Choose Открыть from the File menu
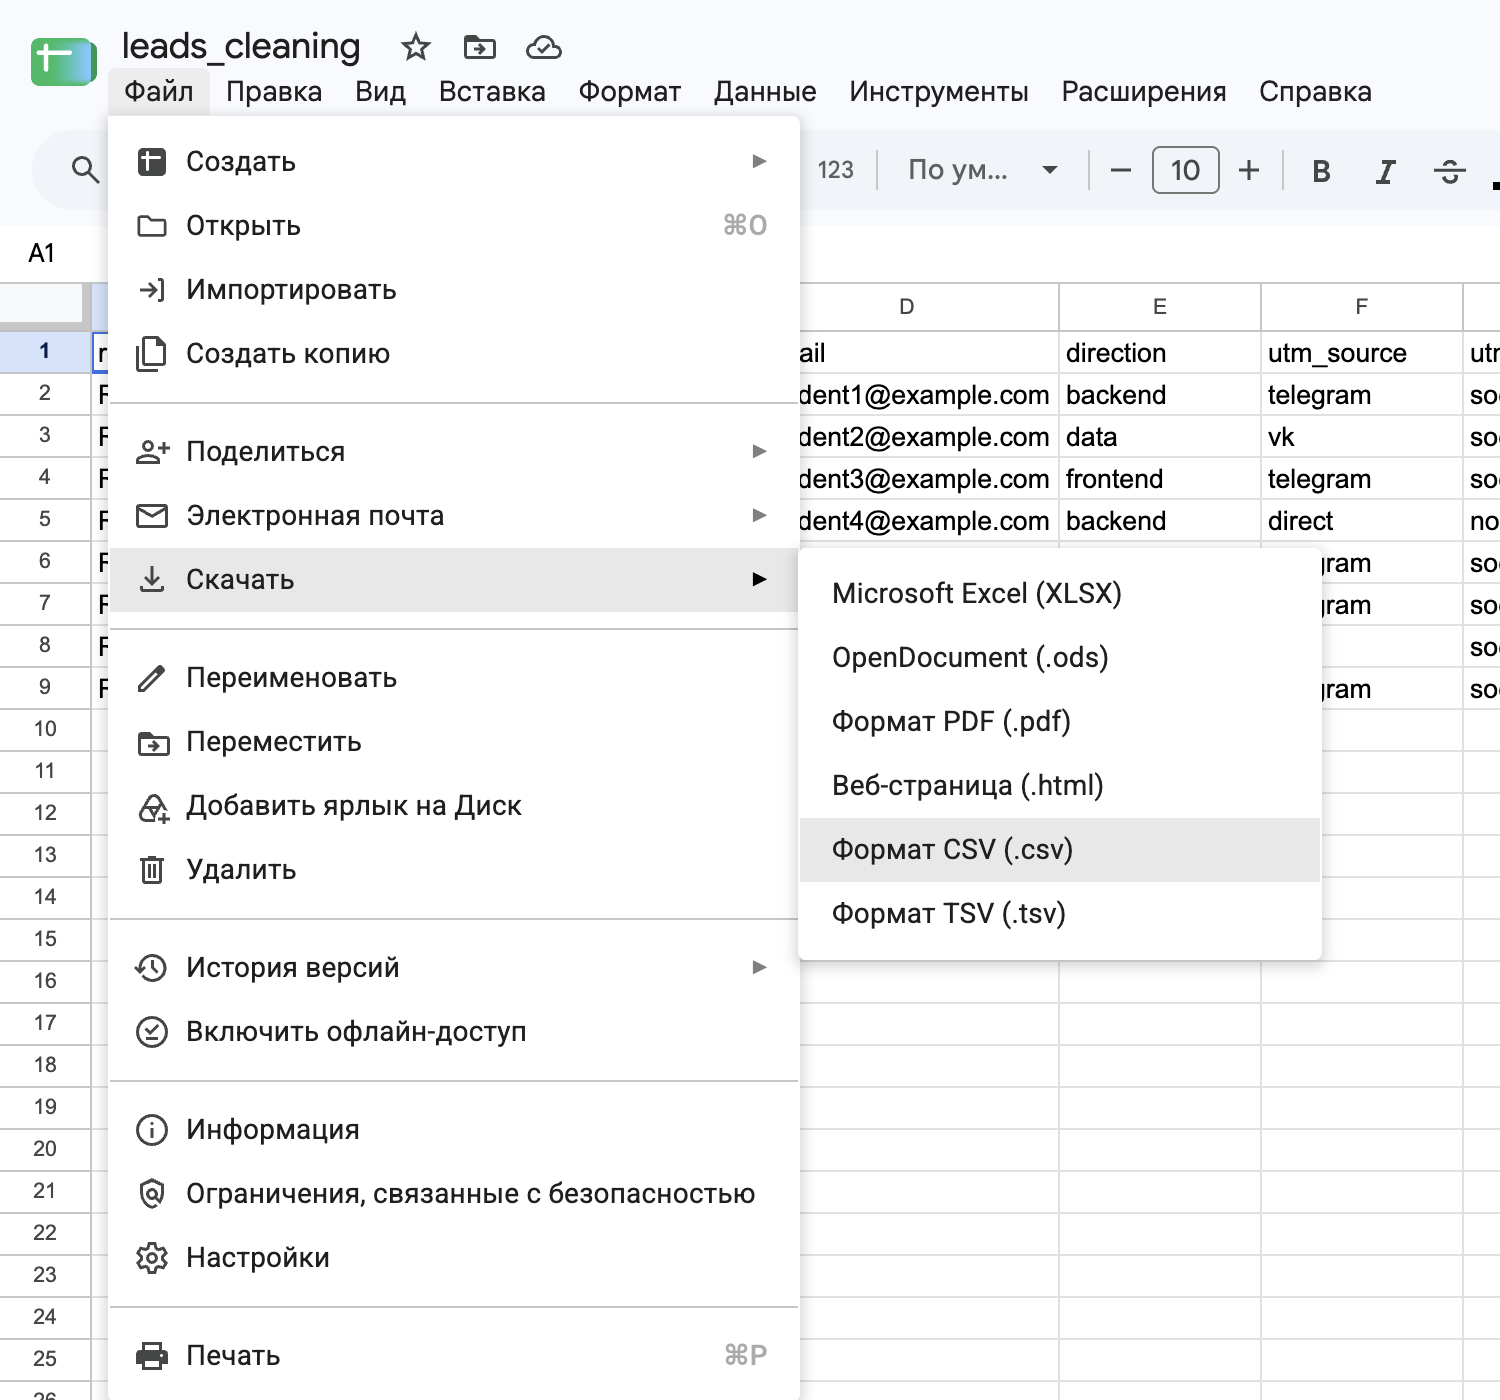The width and height of the screenshot is (1500, 1400). [453, 226]
